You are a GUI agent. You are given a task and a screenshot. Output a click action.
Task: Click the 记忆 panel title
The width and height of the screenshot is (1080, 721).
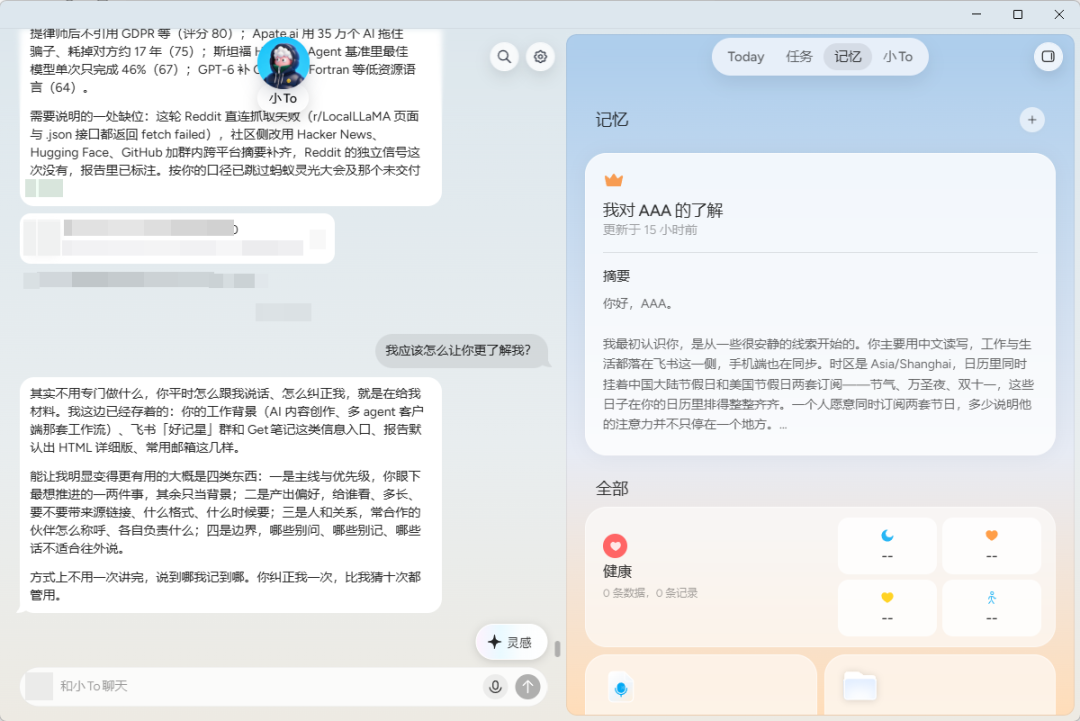tap(612, 120)
